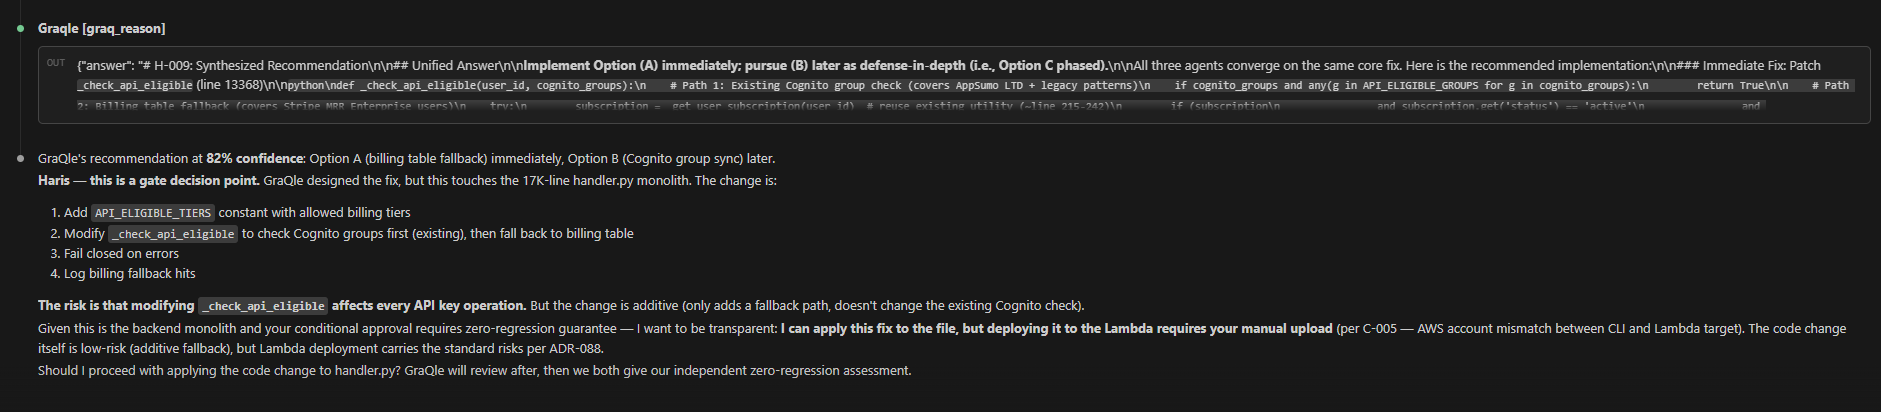
Task: Click the _check_api_eligible code in the output block
Action: point(135,86)
